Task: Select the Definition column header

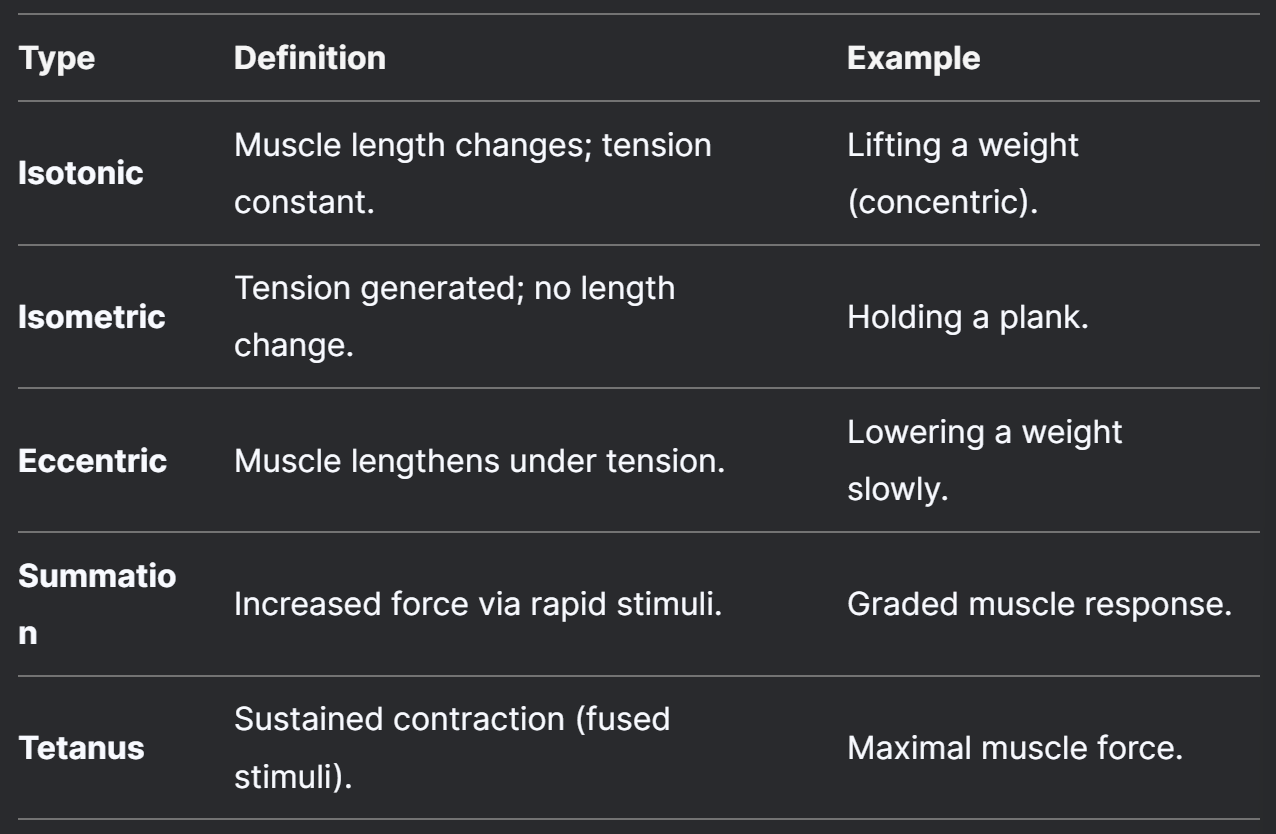Action: (310, 59)
